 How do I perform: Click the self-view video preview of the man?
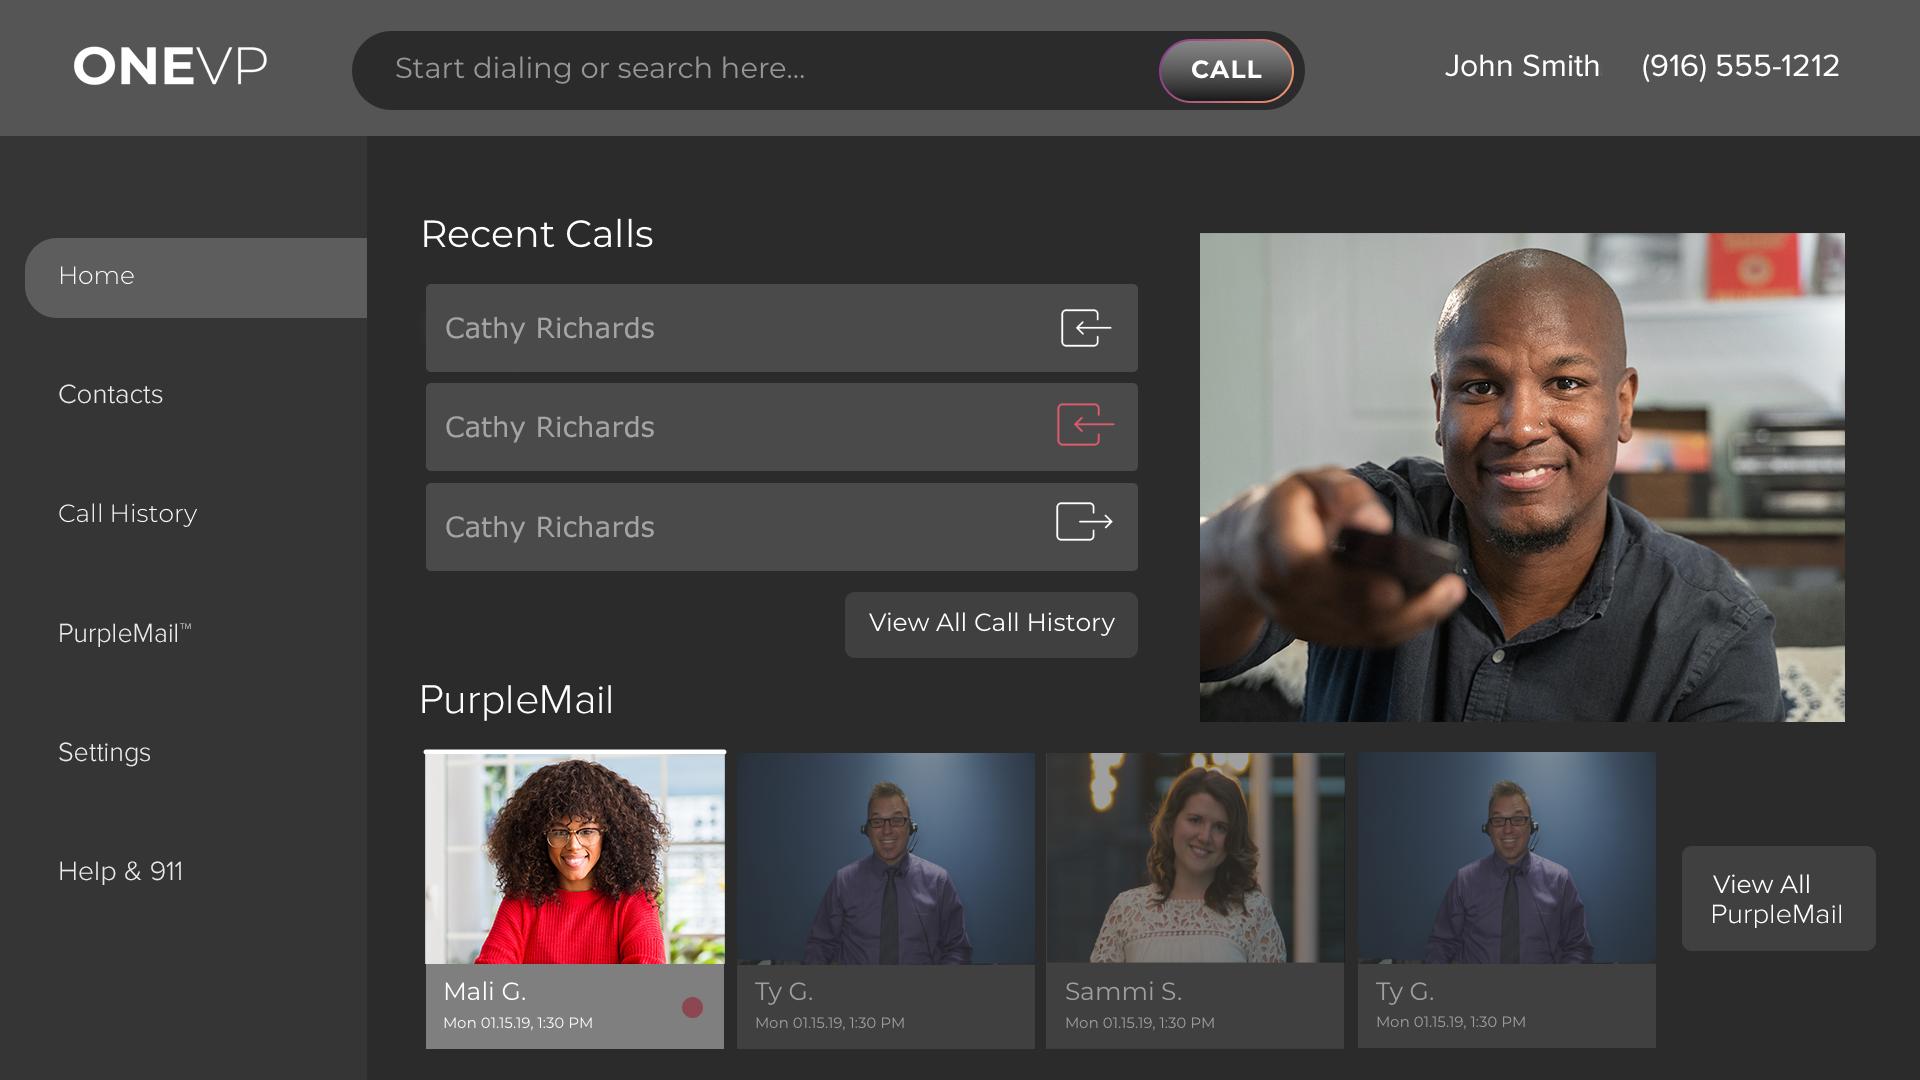pyautogui.click(x=1522, y=477)
